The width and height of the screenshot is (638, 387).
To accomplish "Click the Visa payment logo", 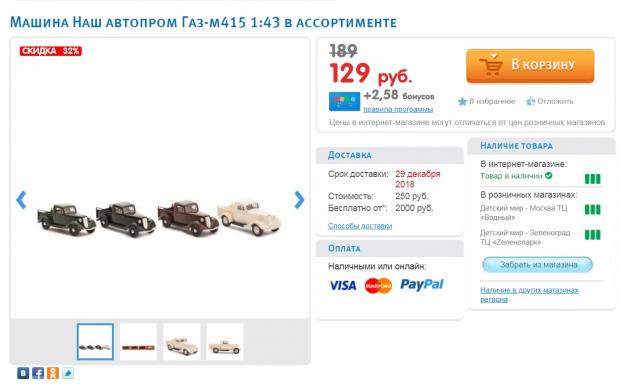I will point(342,285).
